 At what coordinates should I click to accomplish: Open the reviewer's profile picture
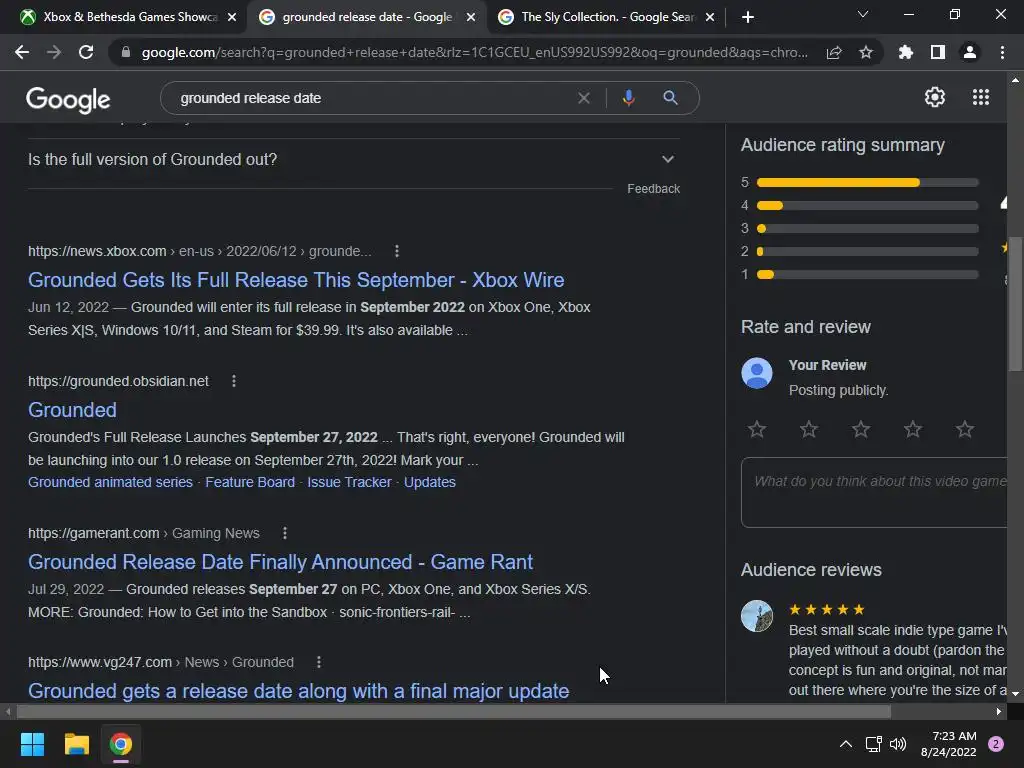point(757,616)
